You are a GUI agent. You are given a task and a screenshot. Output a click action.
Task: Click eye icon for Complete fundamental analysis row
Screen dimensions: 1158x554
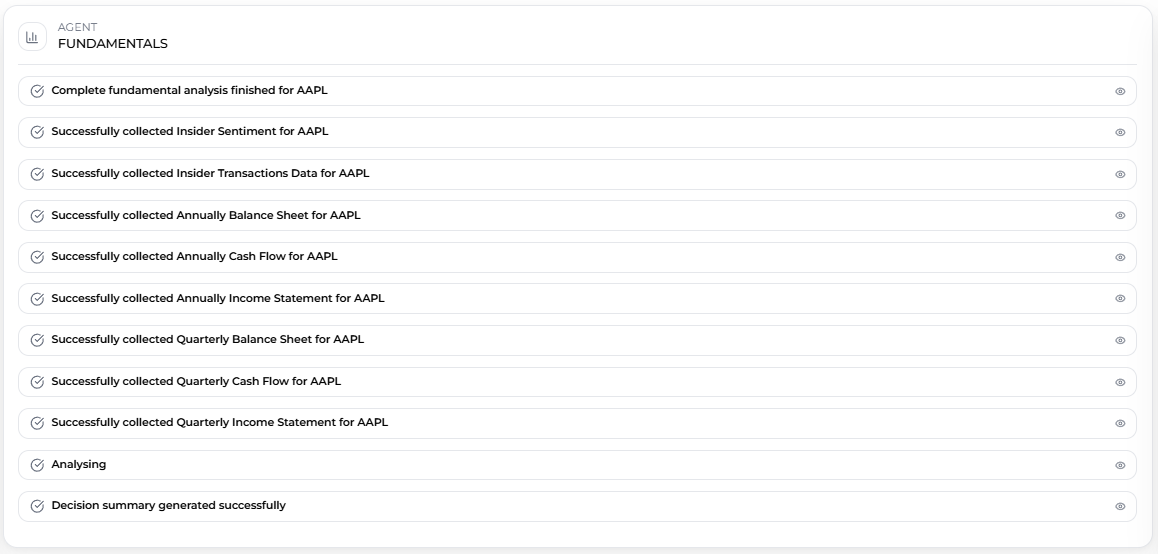(1120, 91)
